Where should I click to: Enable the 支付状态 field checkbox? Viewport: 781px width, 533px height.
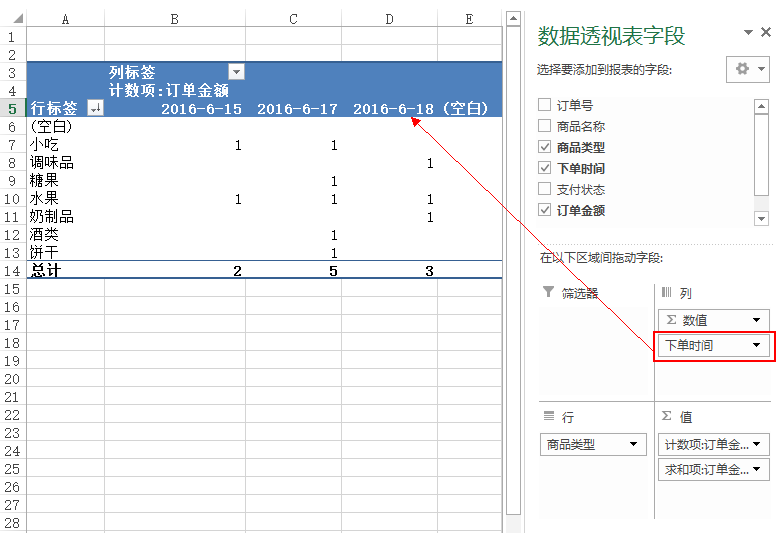544,188
